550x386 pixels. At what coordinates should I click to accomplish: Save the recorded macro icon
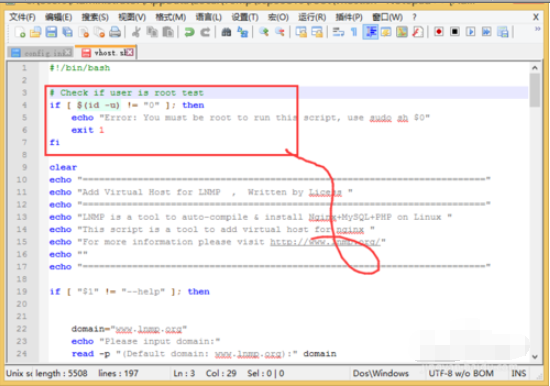point(503,32)
